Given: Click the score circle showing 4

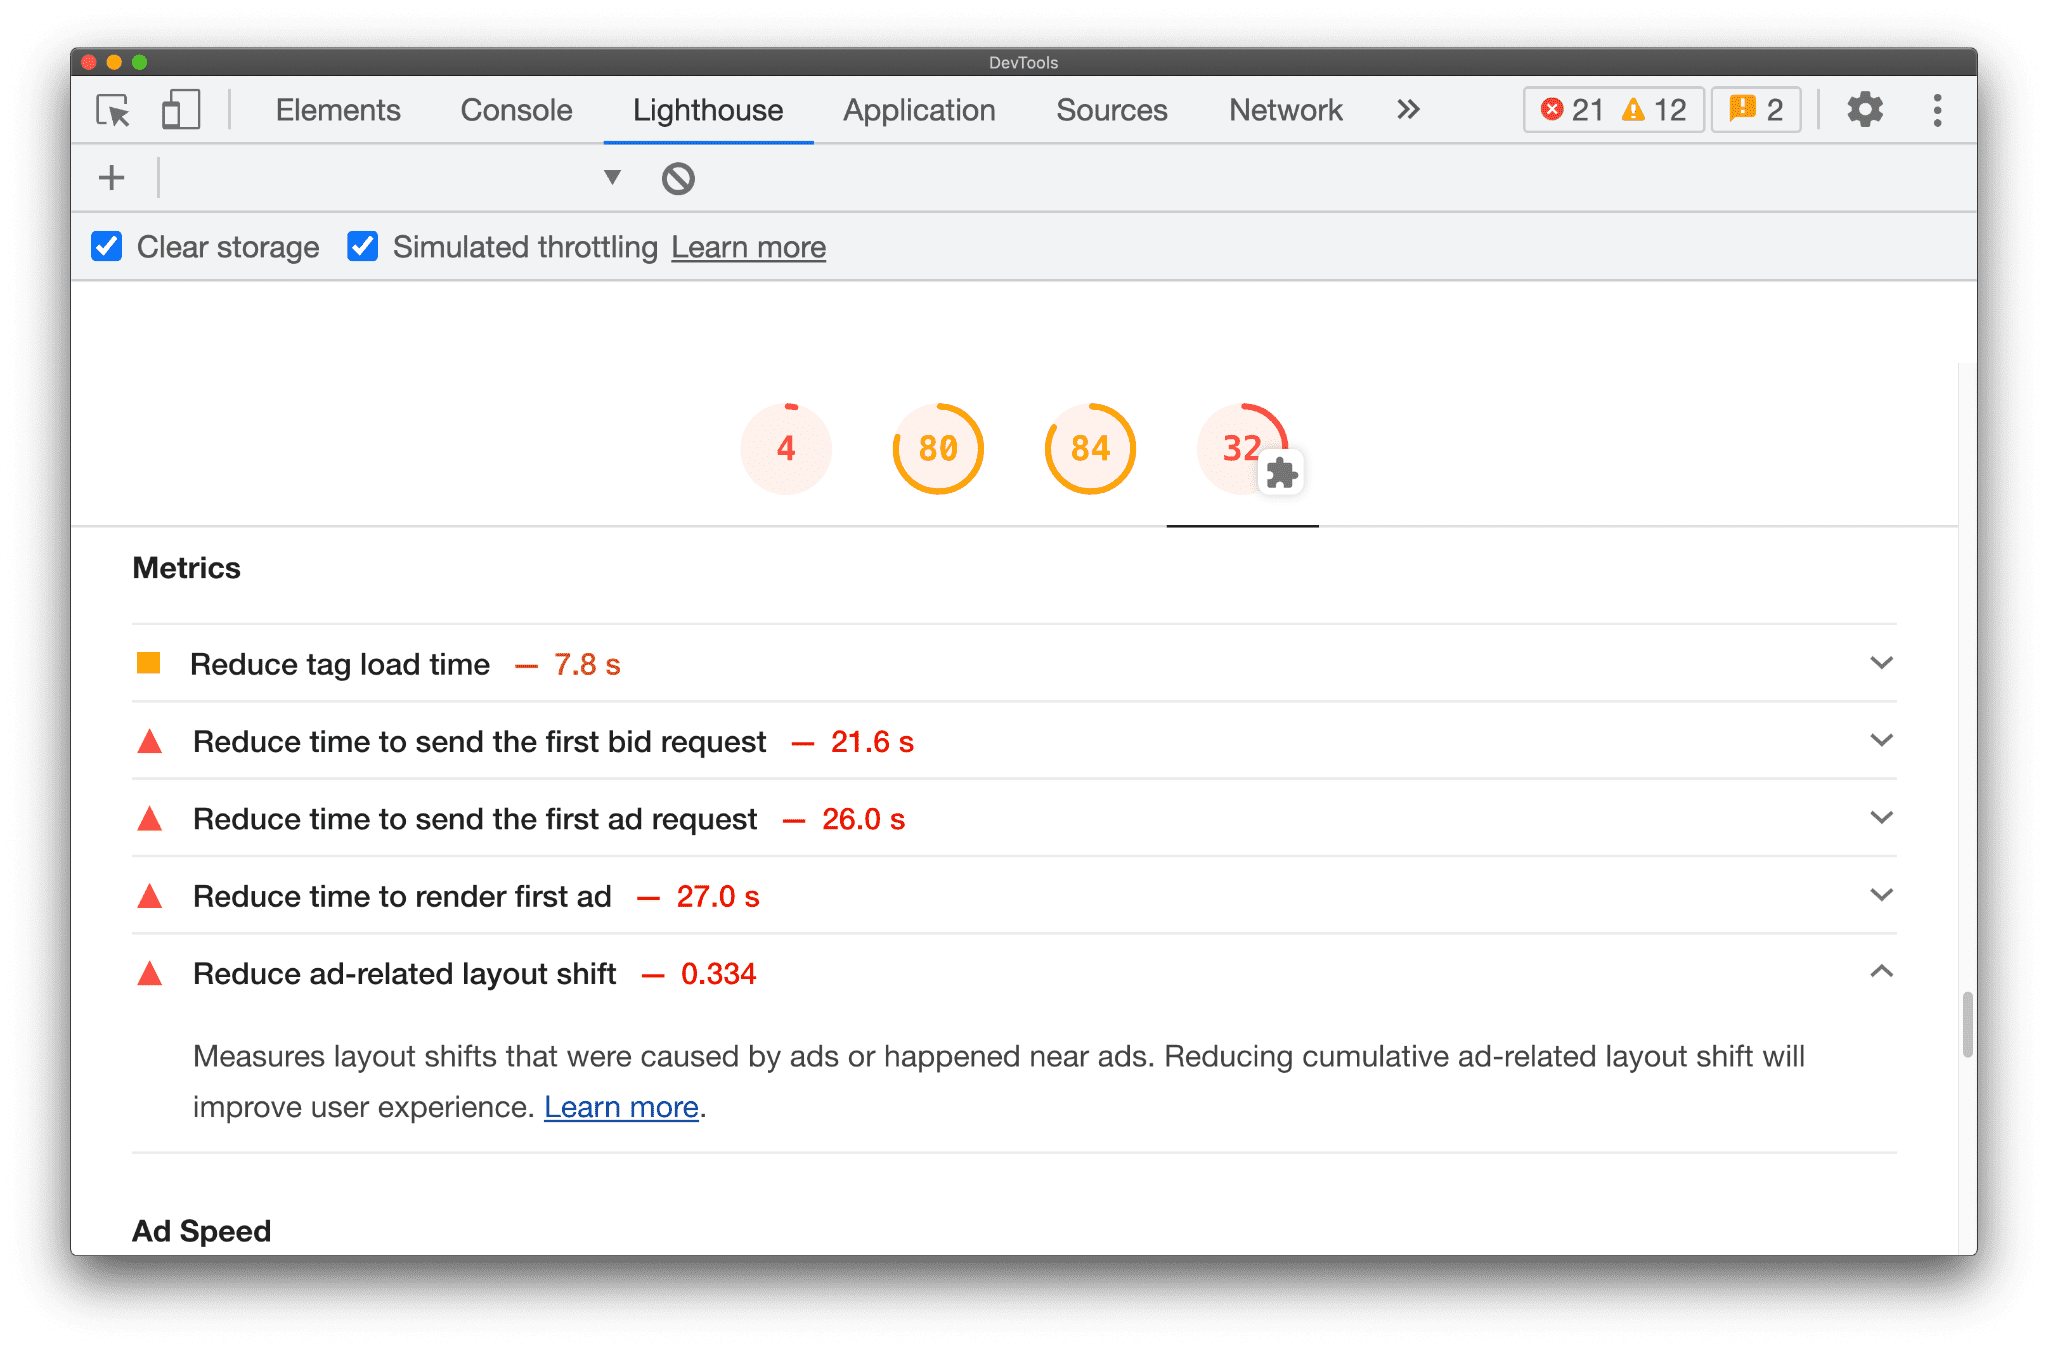Looking at the screenshot, I should tap(785, 446).
